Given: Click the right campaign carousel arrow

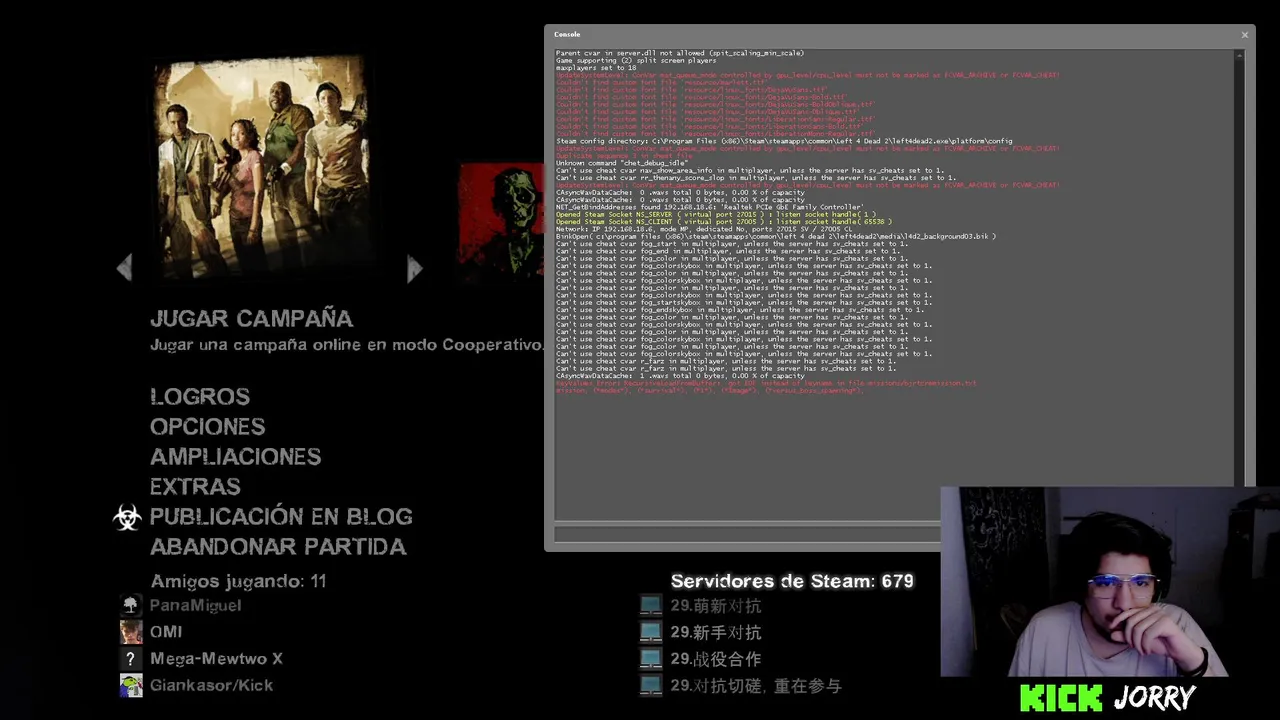Looking at the screenshot, I should 415,268.
